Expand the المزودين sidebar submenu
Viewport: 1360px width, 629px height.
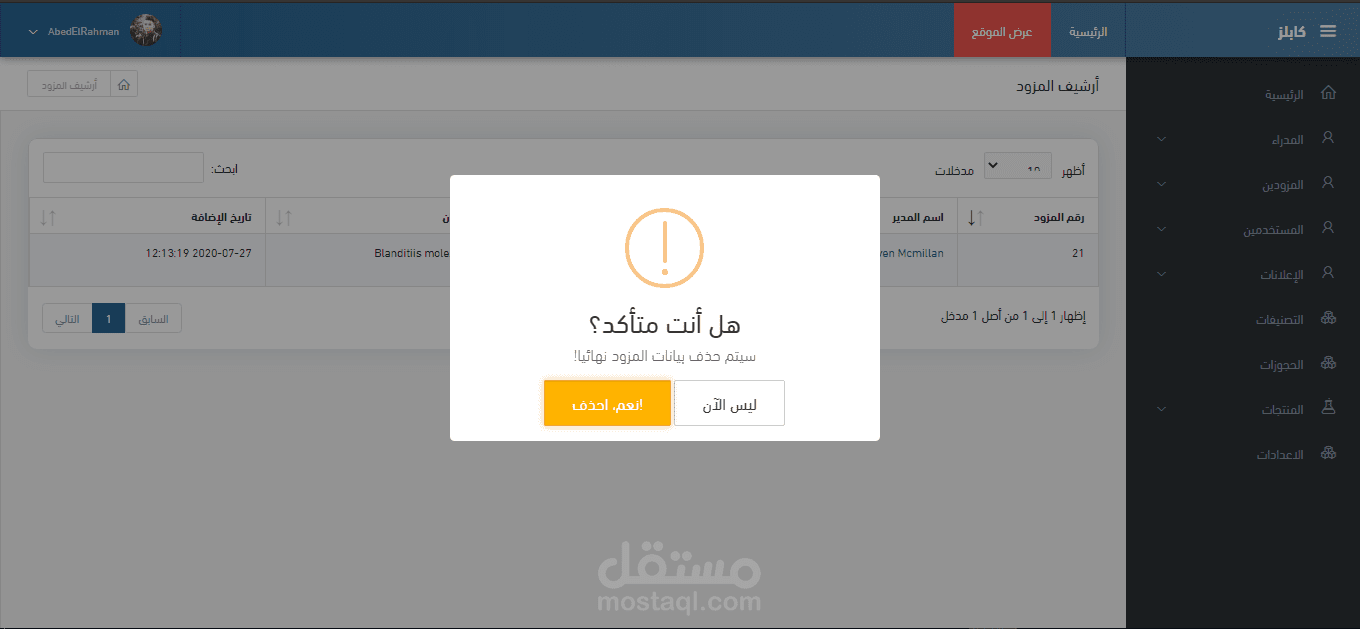point(1161,184)
